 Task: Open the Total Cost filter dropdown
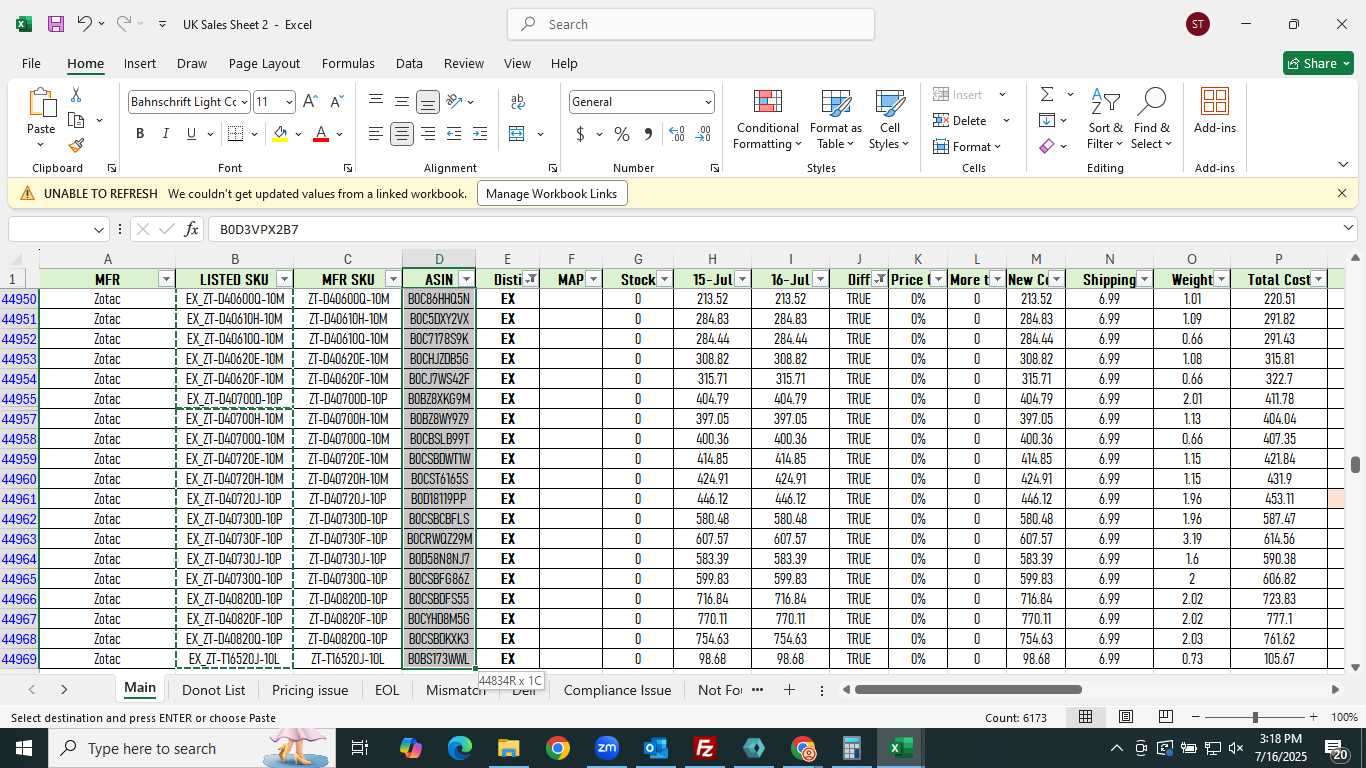pos(1318,280)
